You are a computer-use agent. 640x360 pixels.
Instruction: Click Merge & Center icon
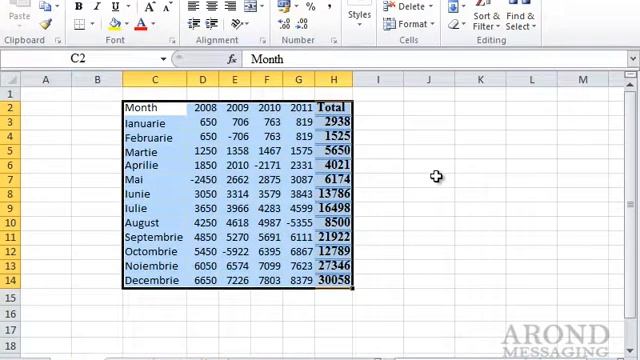pos(250,6)
